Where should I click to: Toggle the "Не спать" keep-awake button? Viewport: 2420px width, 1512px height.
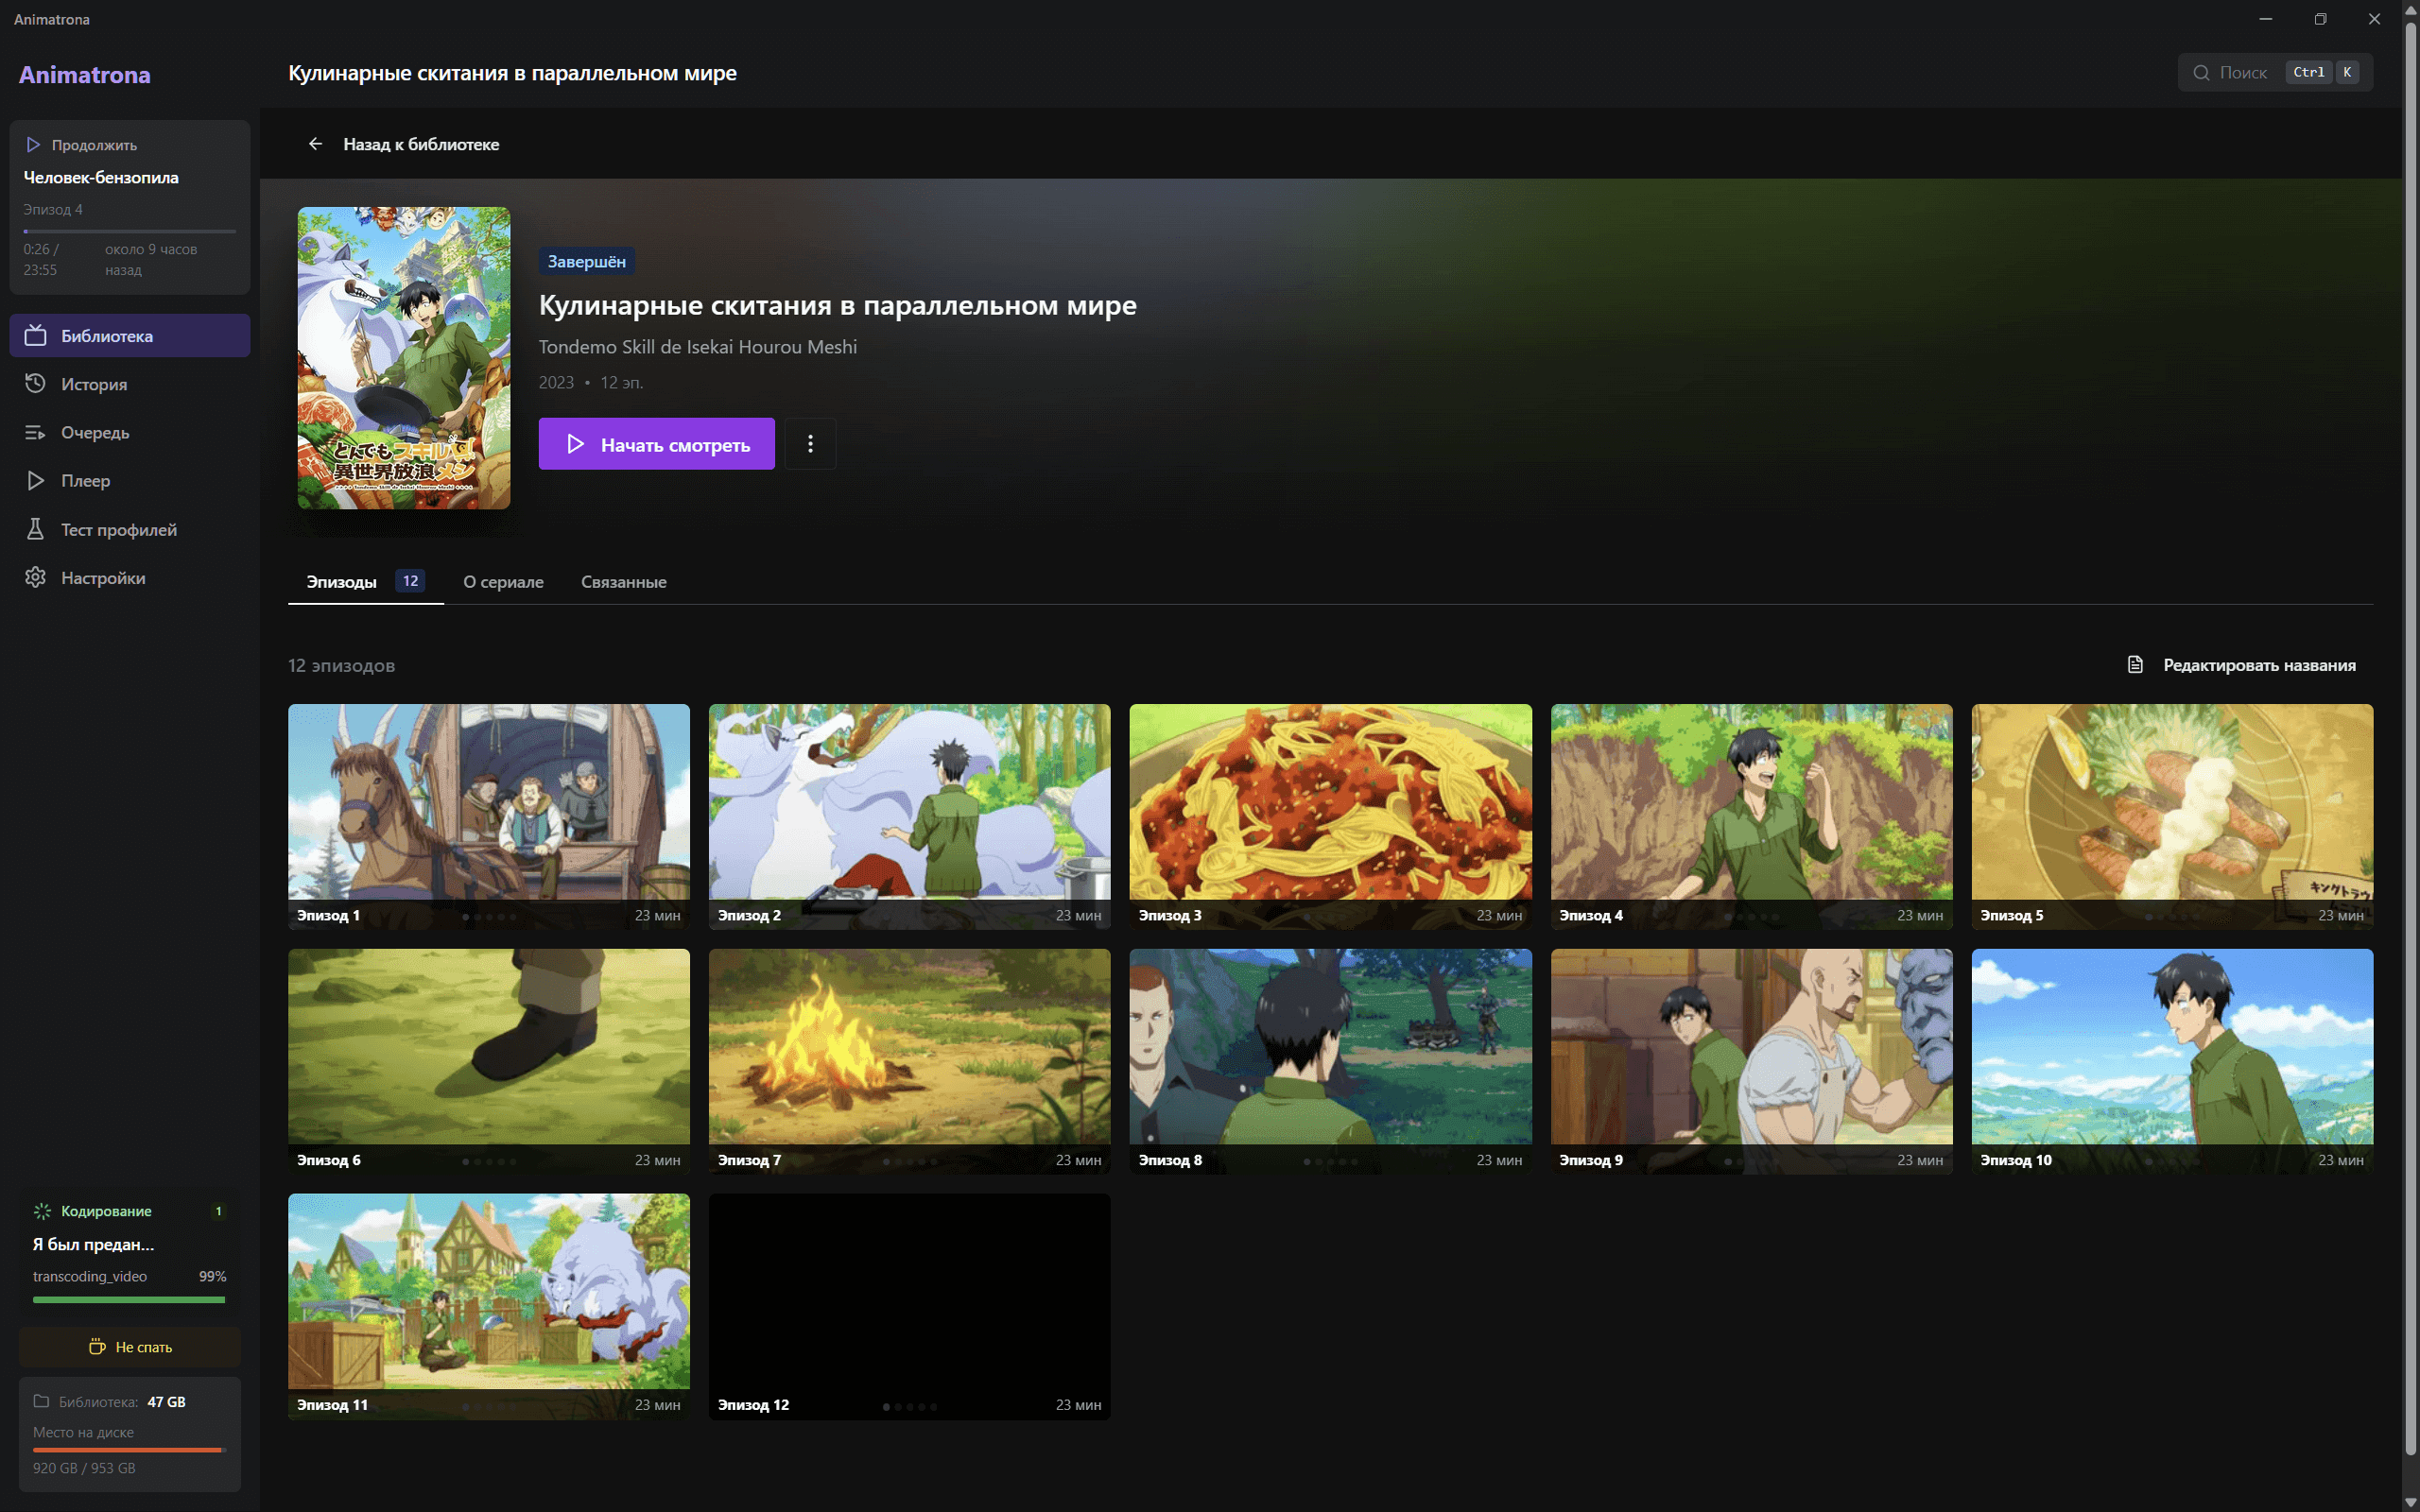(130, 1347)
